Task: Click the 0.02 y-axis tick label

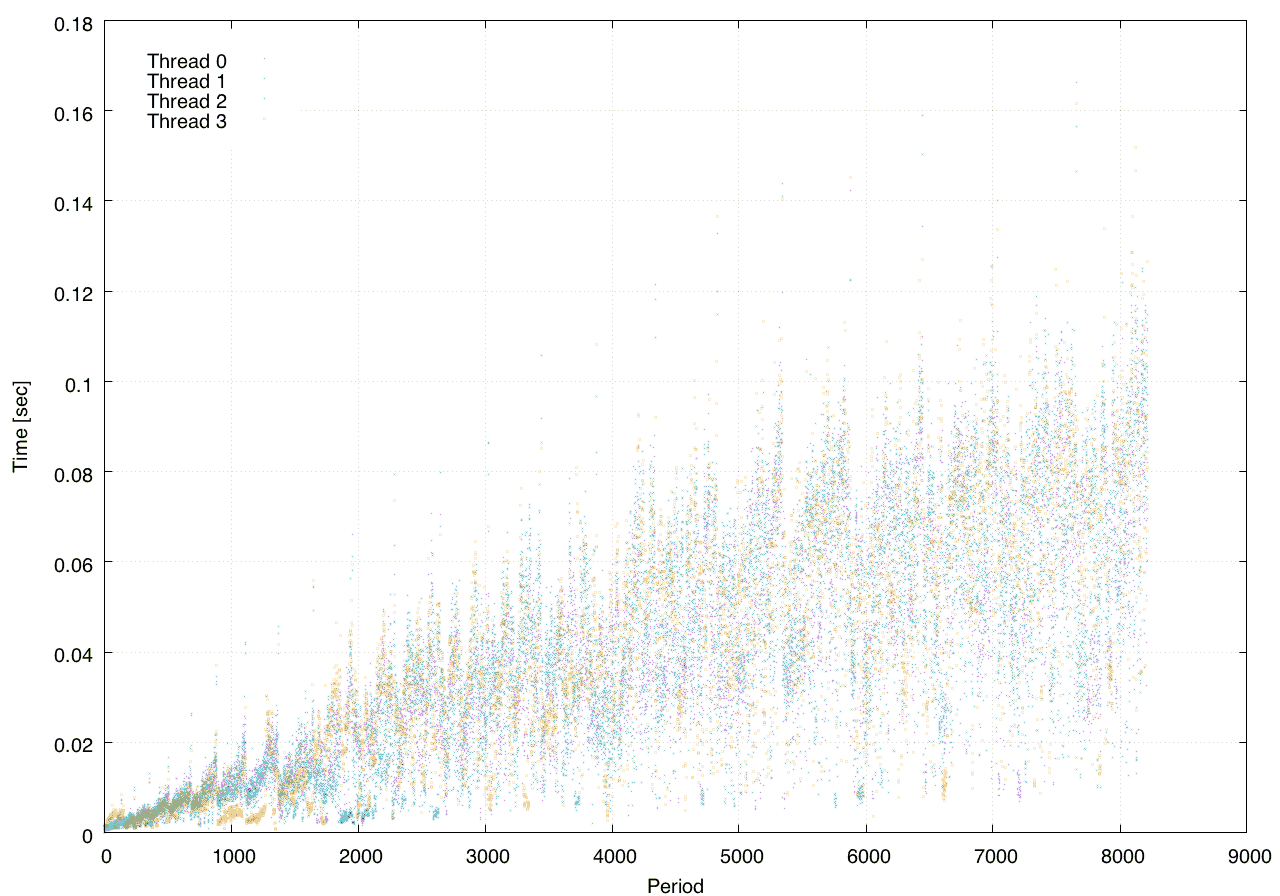Action: 74,744
